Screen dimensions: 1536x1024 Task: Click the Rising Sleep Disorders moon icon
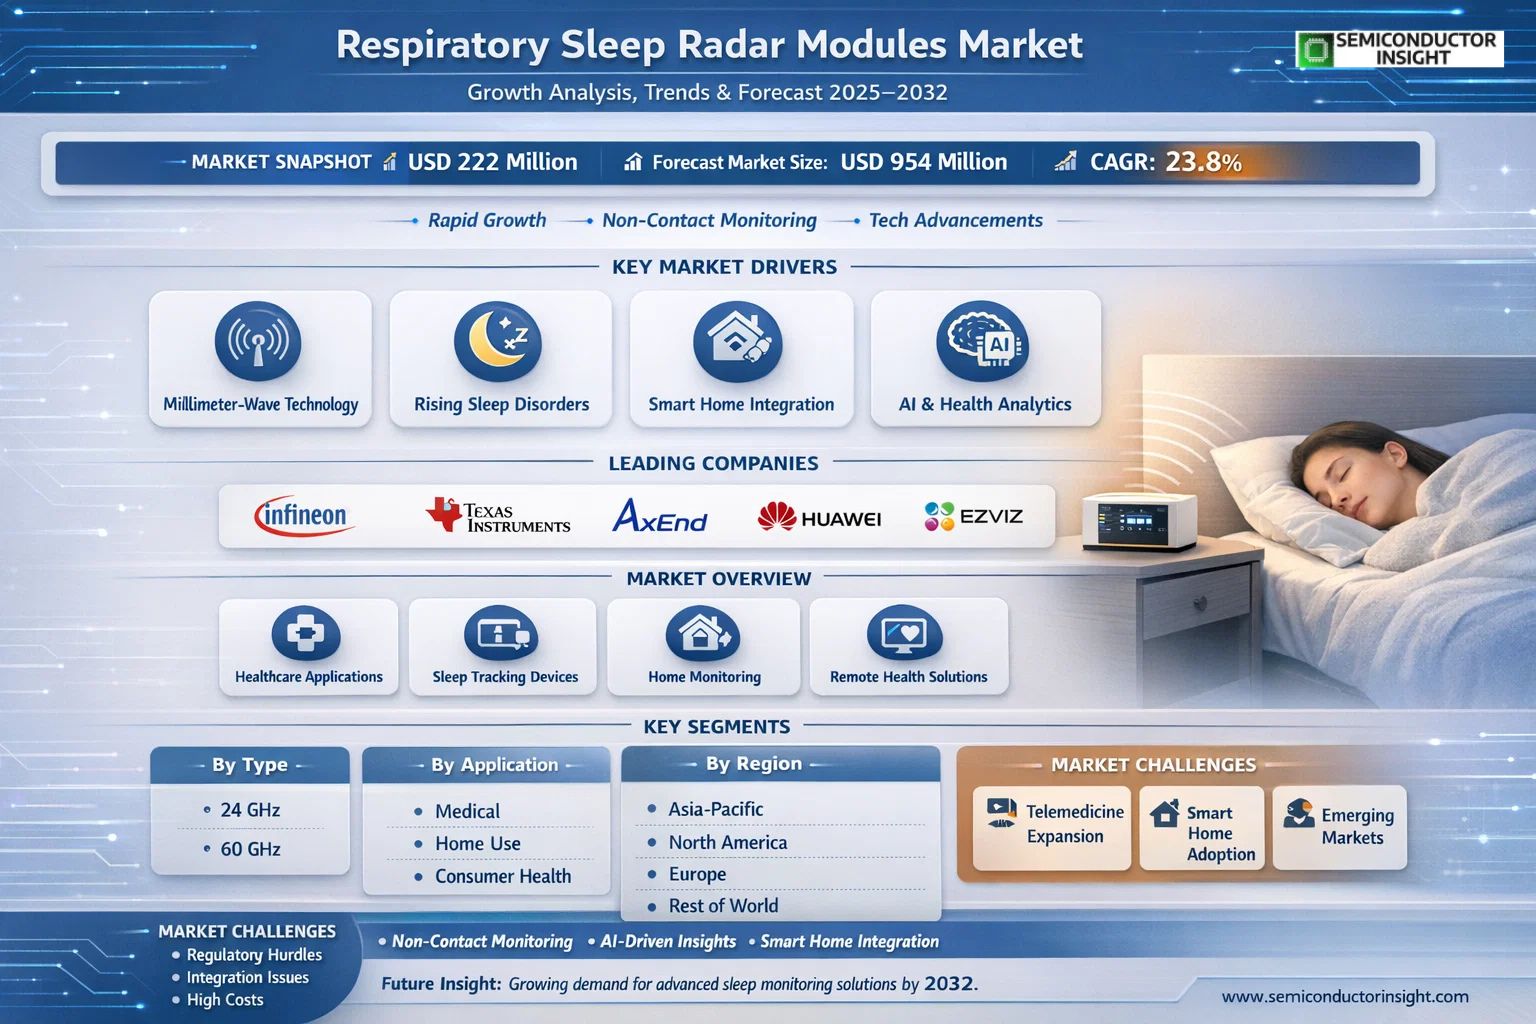(498, 341)
